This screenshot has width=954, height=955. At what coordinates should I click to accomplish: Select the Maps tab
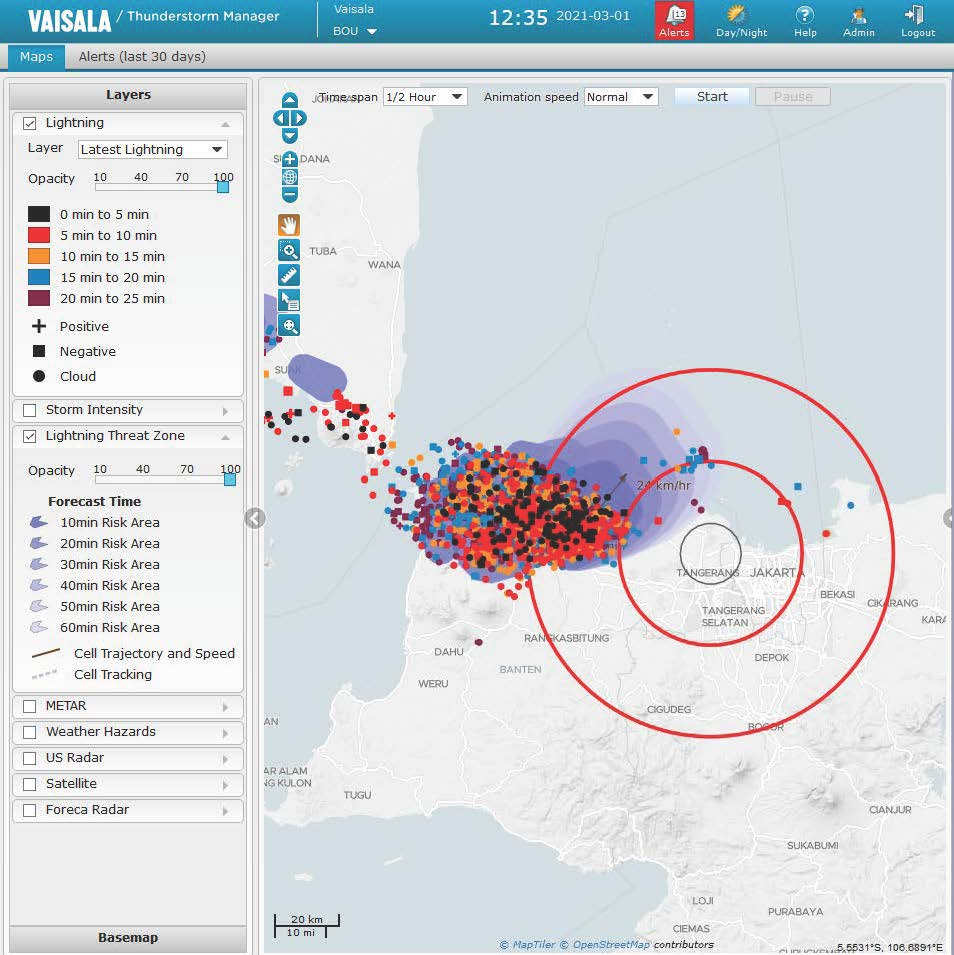click(36, 57)
